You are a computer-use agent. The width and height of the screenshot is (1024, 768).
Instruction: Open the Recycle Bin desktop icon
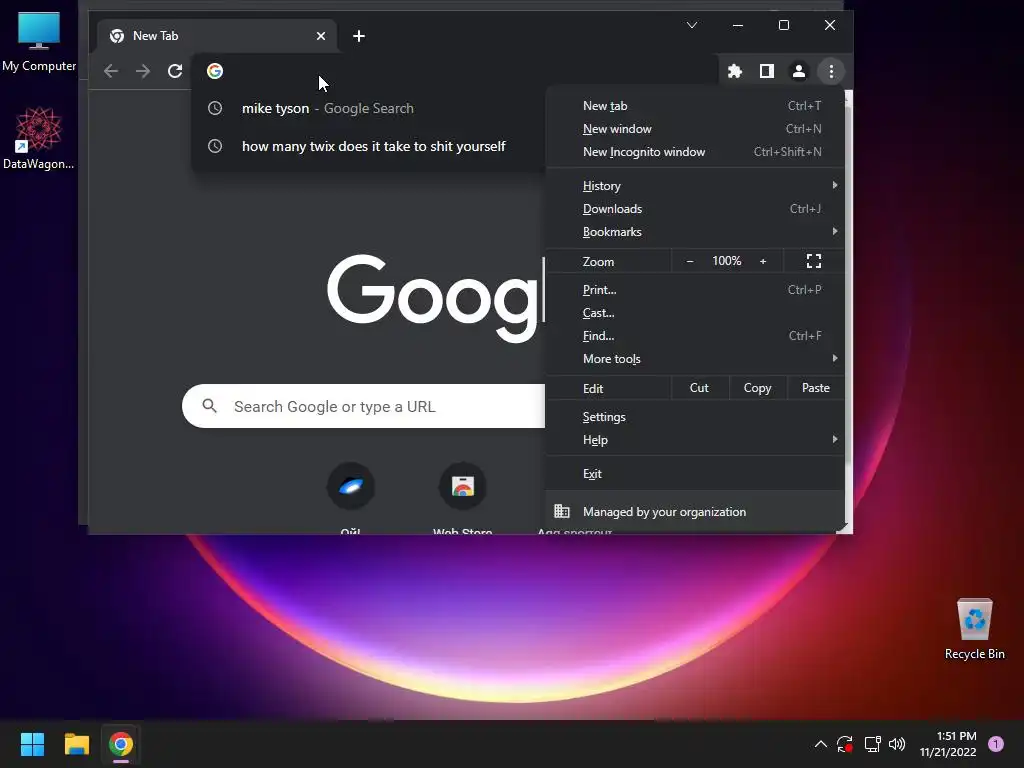(974, 629)
